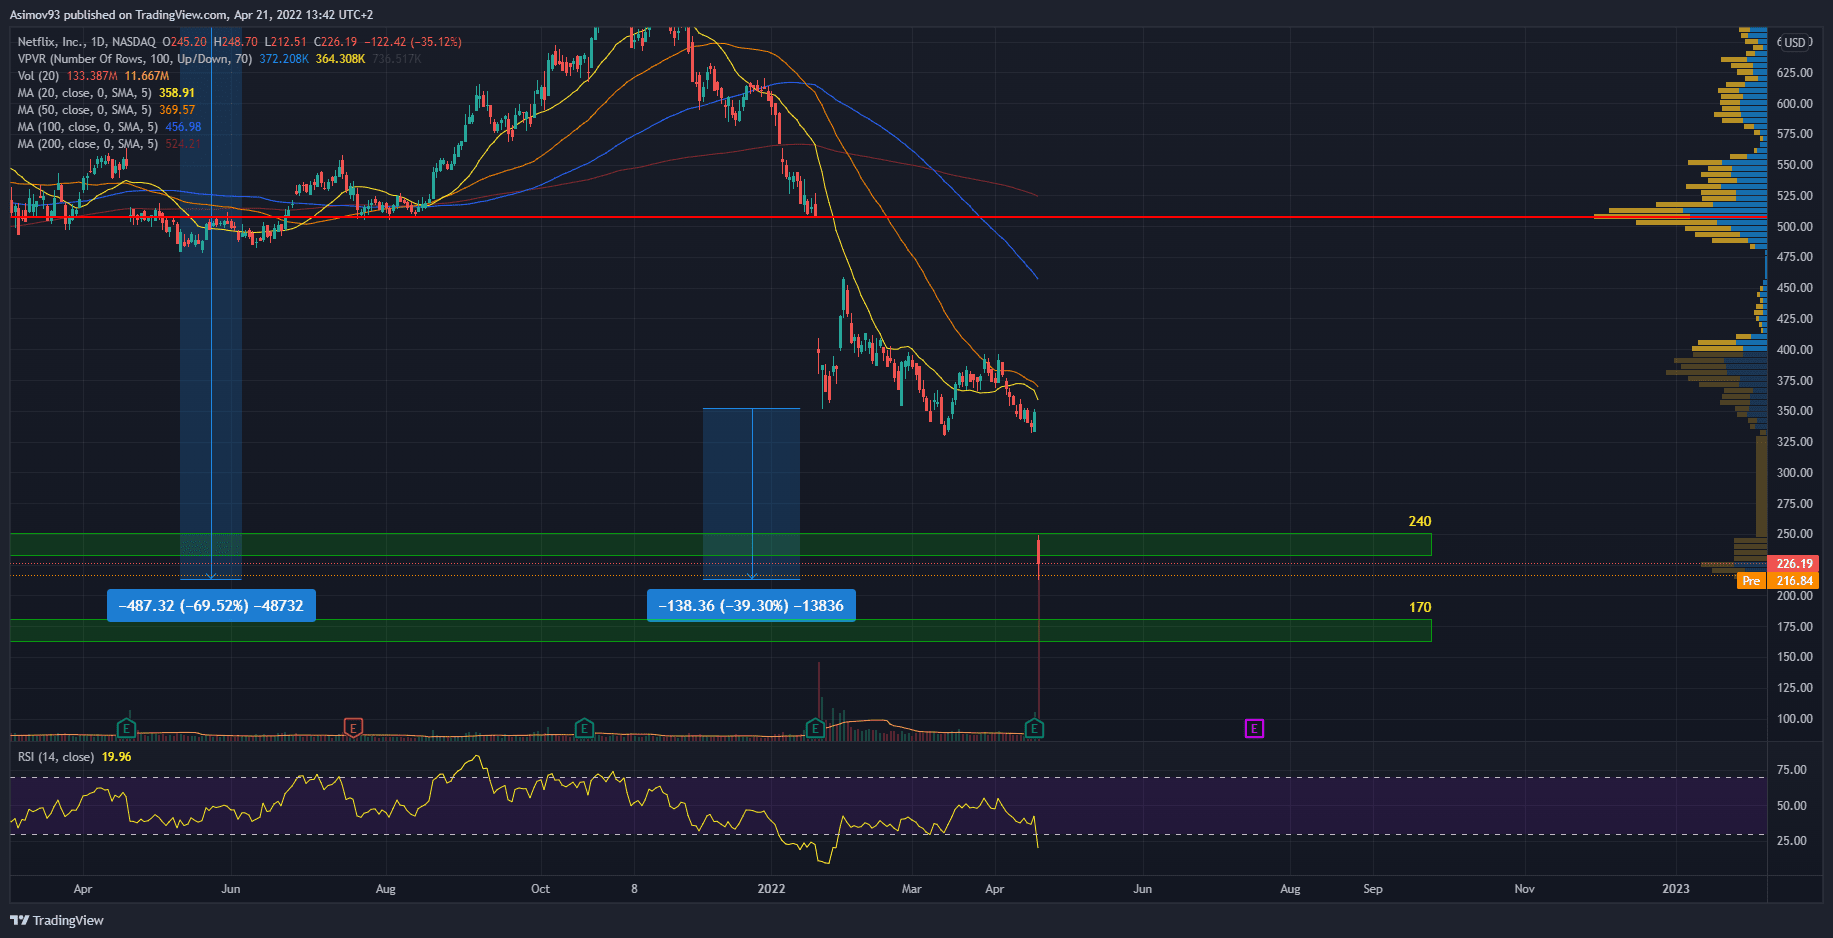
Task: Click the purple upcoming earnings E marker
Action: click(1254, 728)
